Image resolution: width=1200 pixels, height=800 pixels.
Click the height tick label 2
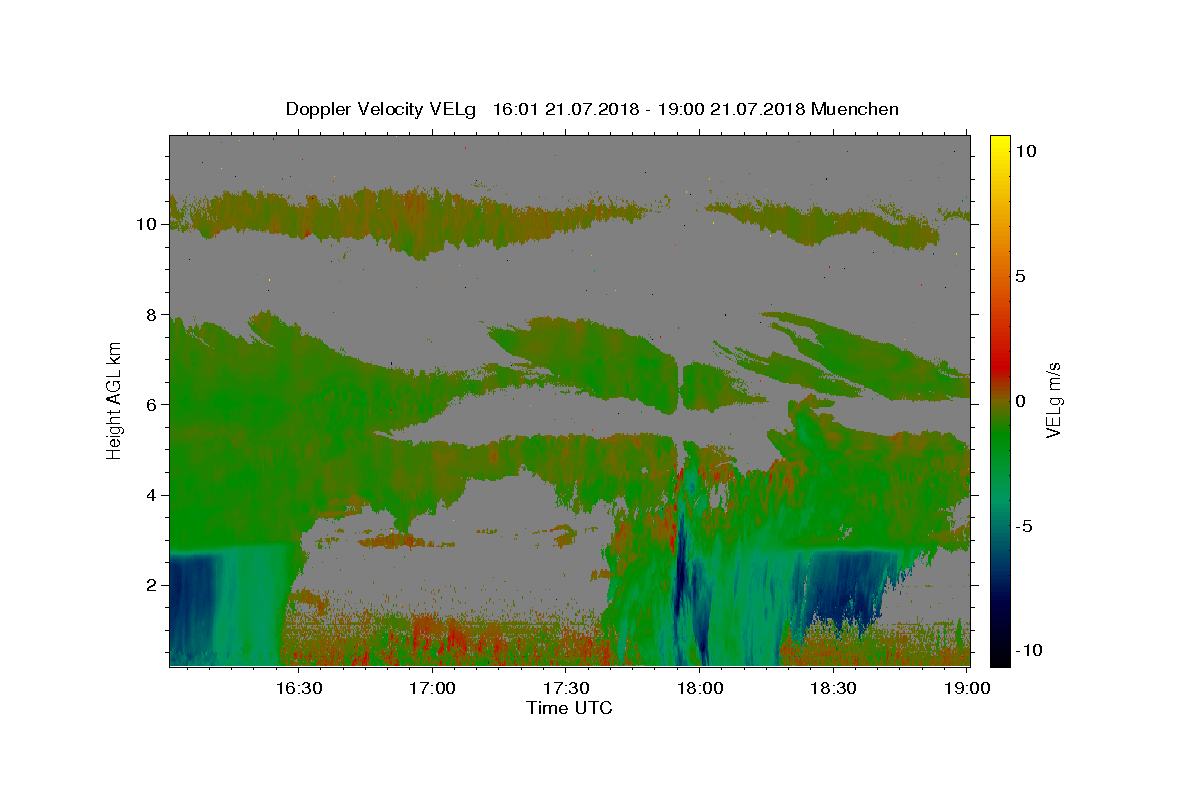pos(153,585)
